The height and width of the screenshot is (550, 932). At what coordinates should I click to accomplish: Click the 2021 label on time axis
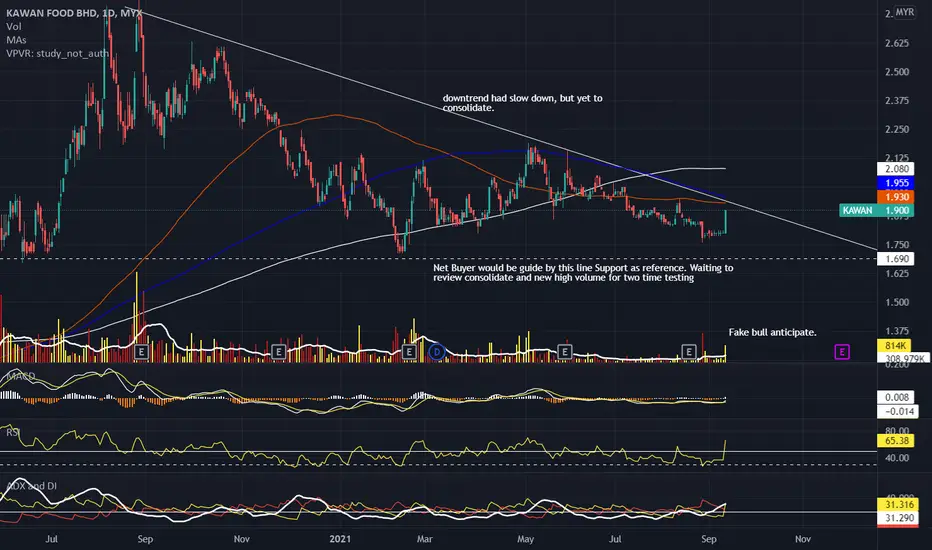point(340,539)
